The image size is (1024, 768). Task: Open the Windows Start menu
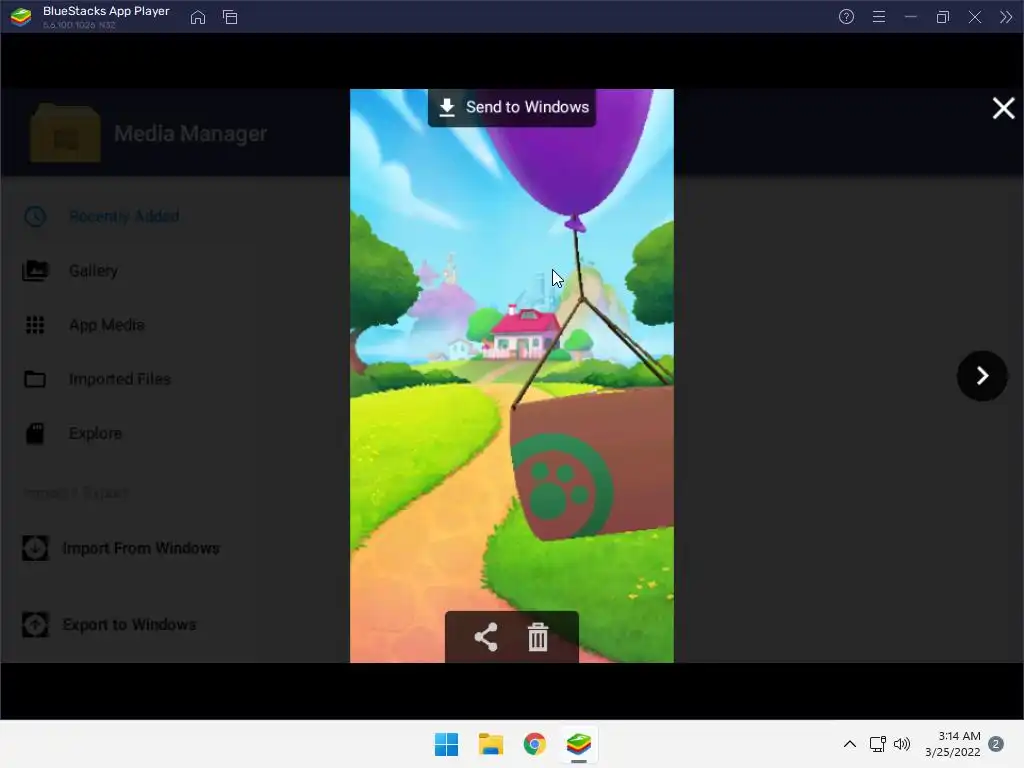[447, 744]
